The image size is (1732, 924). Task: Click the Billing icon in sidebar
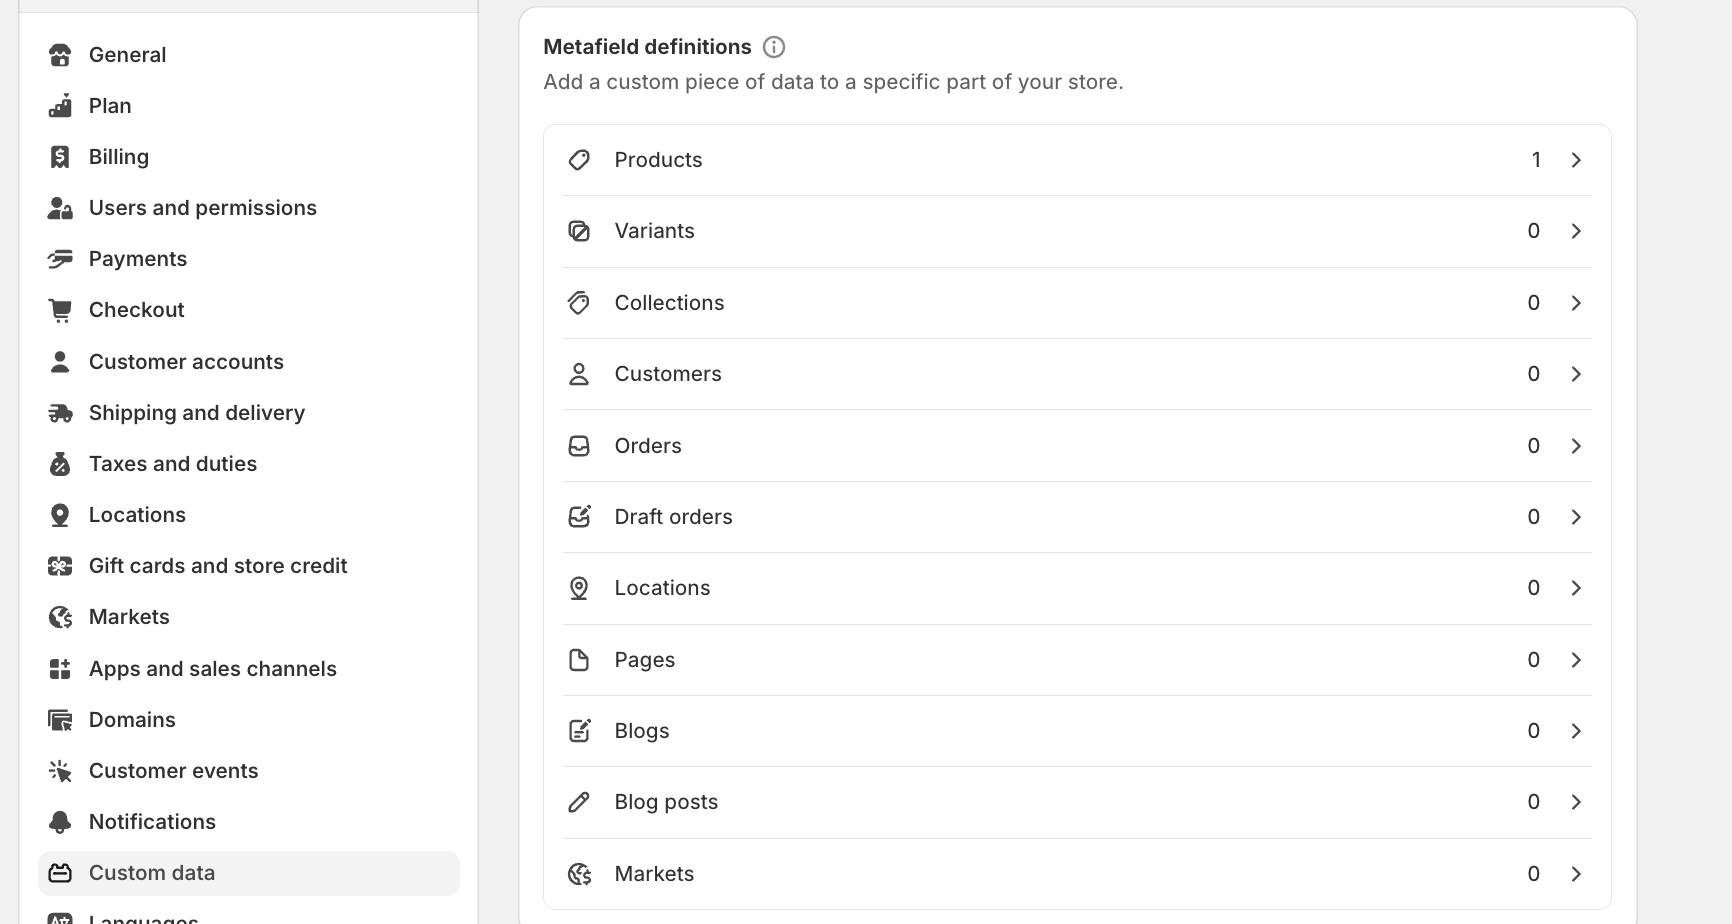(60, 157)
